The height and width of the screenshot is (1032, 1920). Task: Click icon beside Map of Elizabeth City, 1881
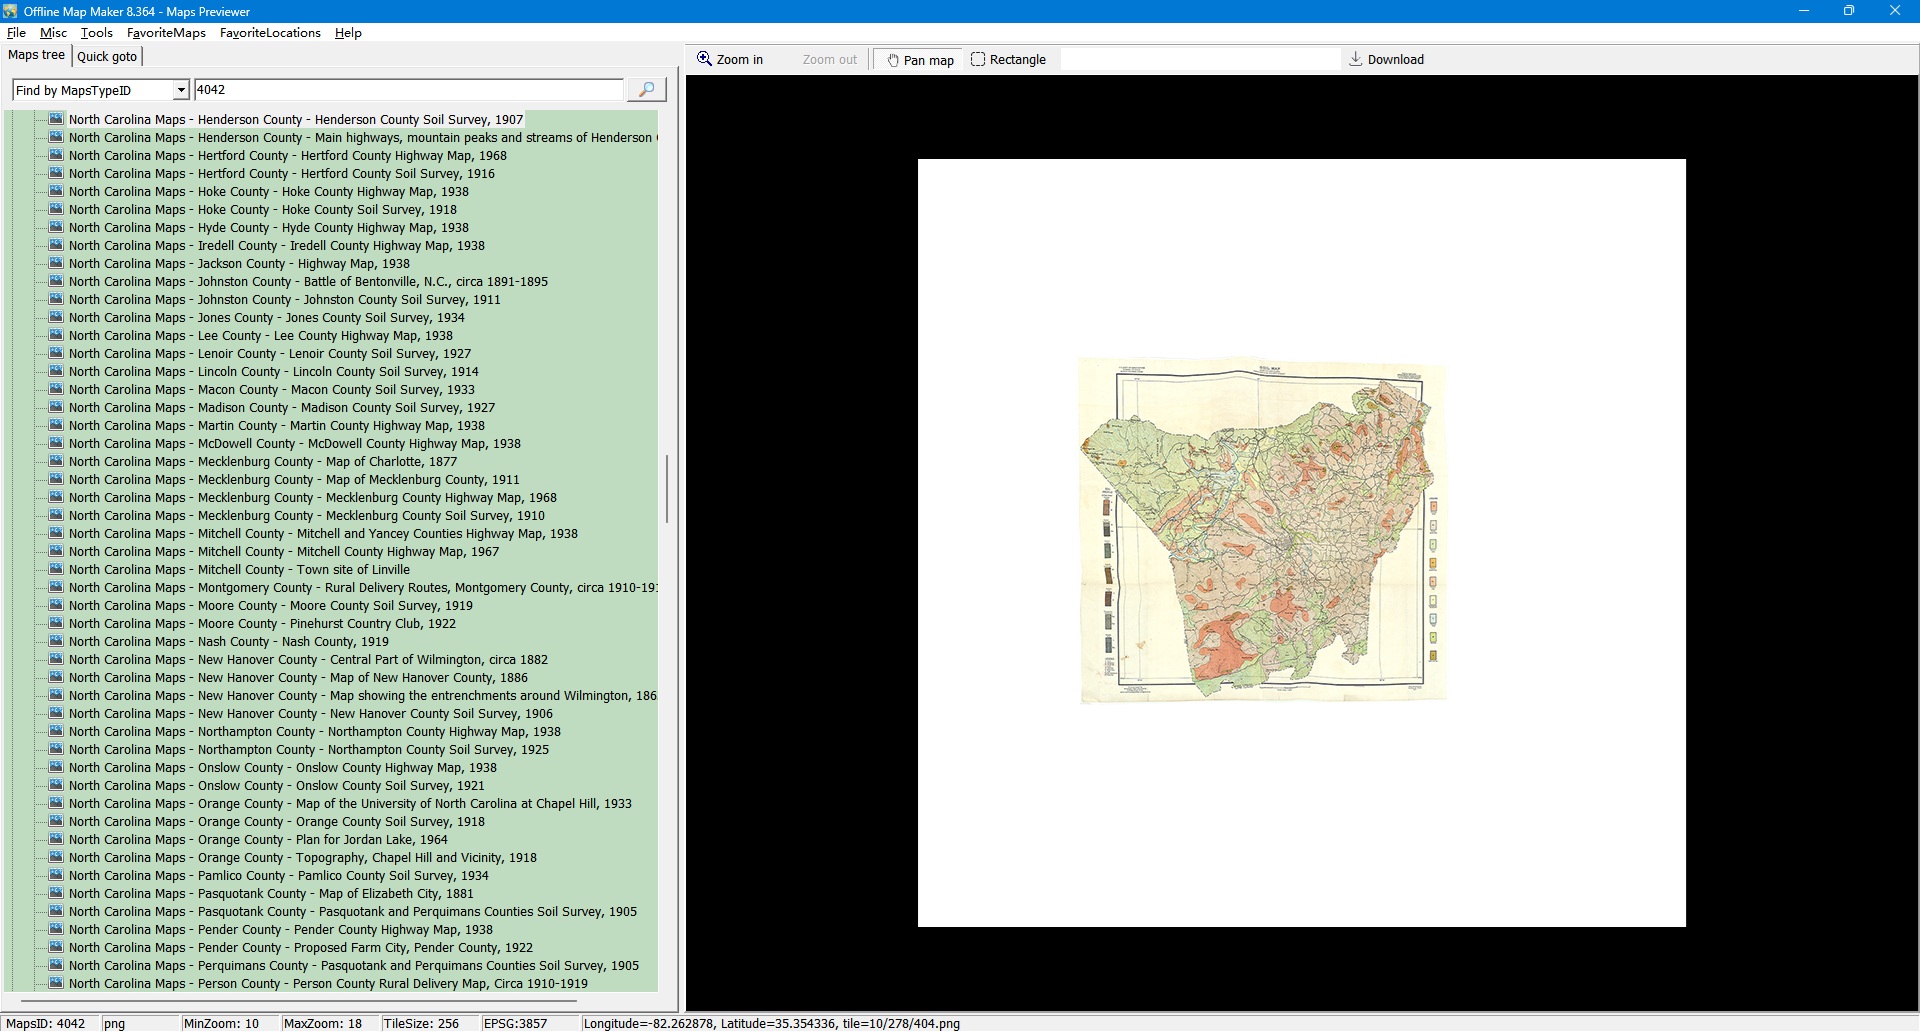pyautogui.click(x=57, y=894)
